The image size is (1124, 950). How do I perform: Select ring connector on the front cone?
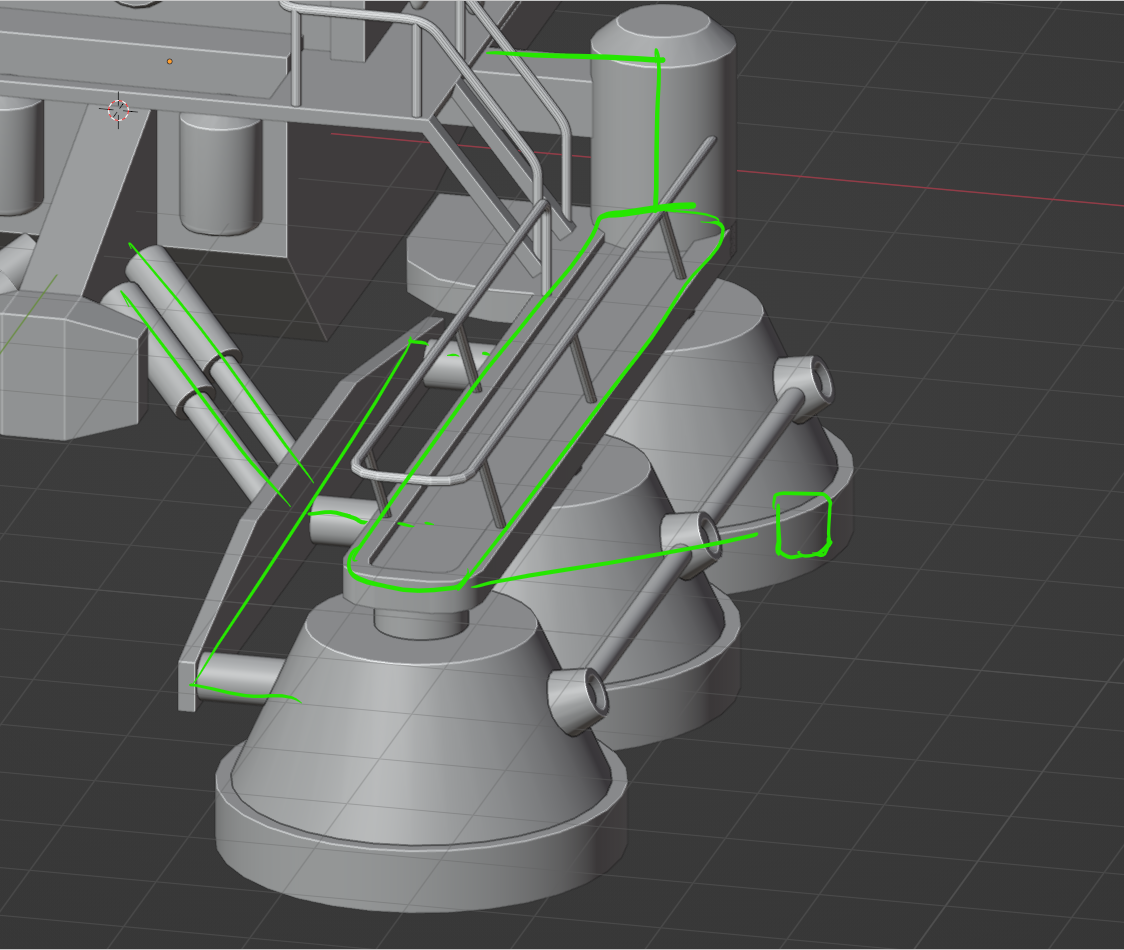coord(577,693)
